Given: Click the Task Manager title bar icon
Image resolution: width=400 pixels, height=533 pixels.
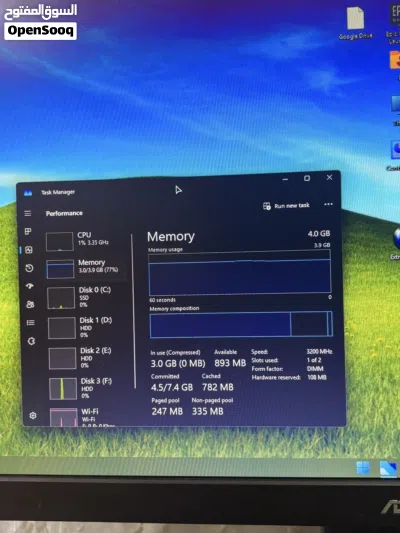Looking at the screenshot, I should pyautogui.click(x=28, y=193).
